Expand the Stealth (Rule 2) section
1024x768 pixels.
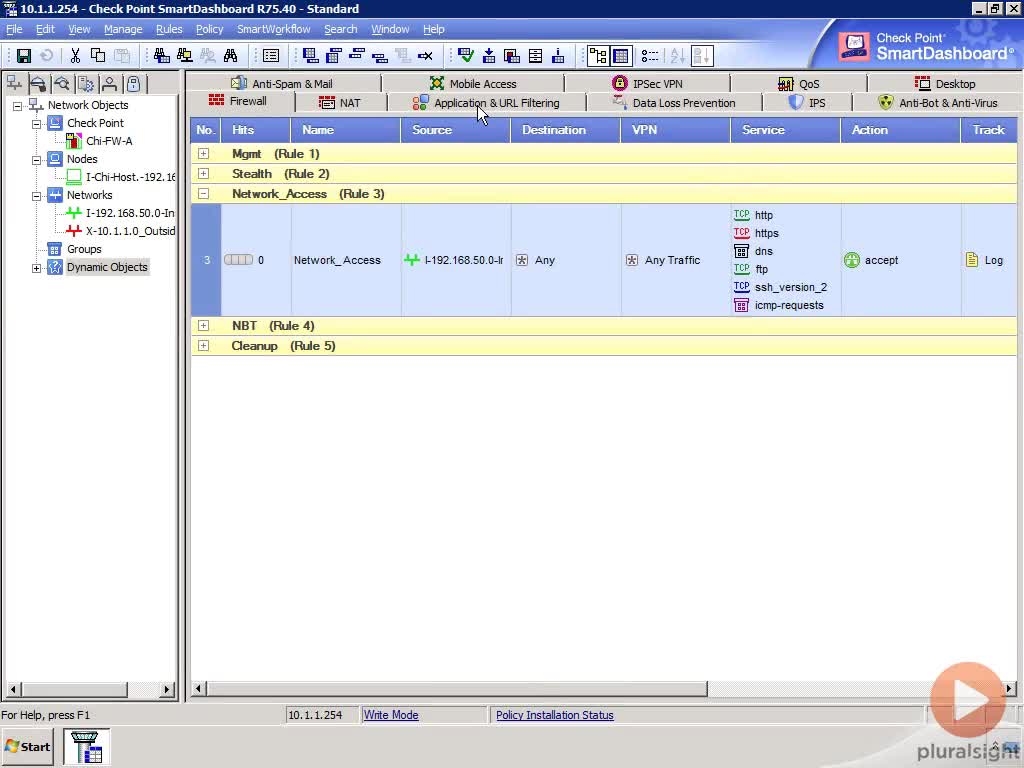click(x=203, y=174)
